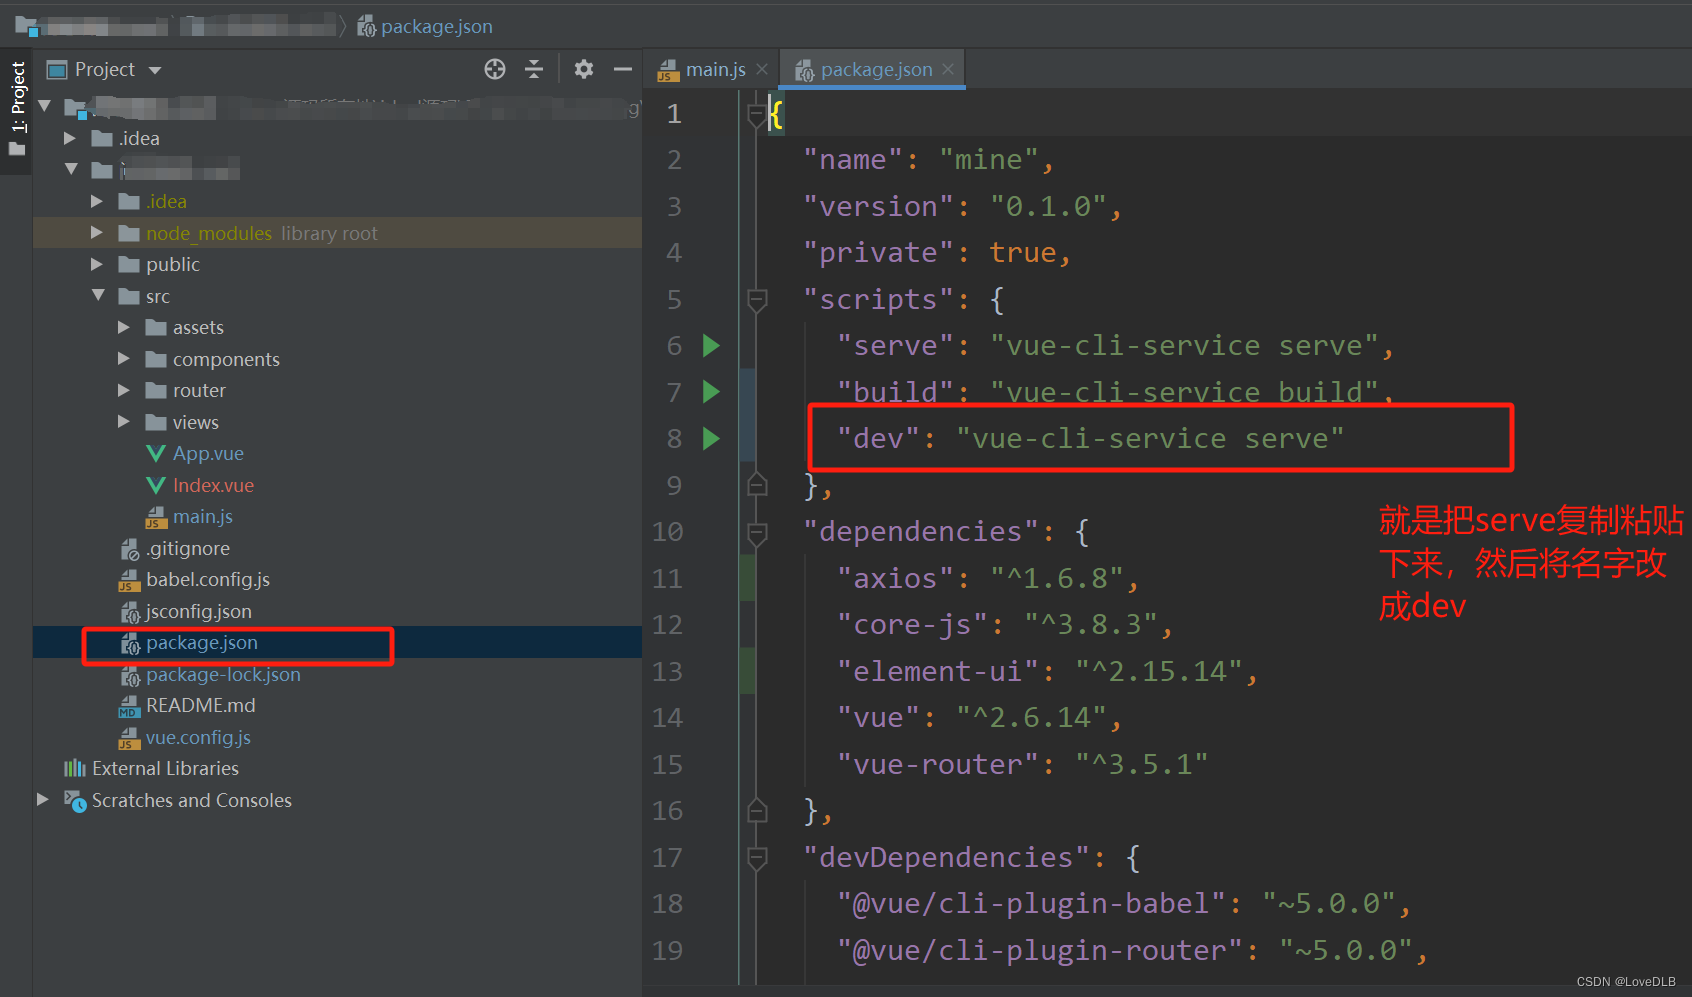Click the Collapse All icon in Project toolbar
This screenshot has width=1692, height=997.
click(534, 69)
